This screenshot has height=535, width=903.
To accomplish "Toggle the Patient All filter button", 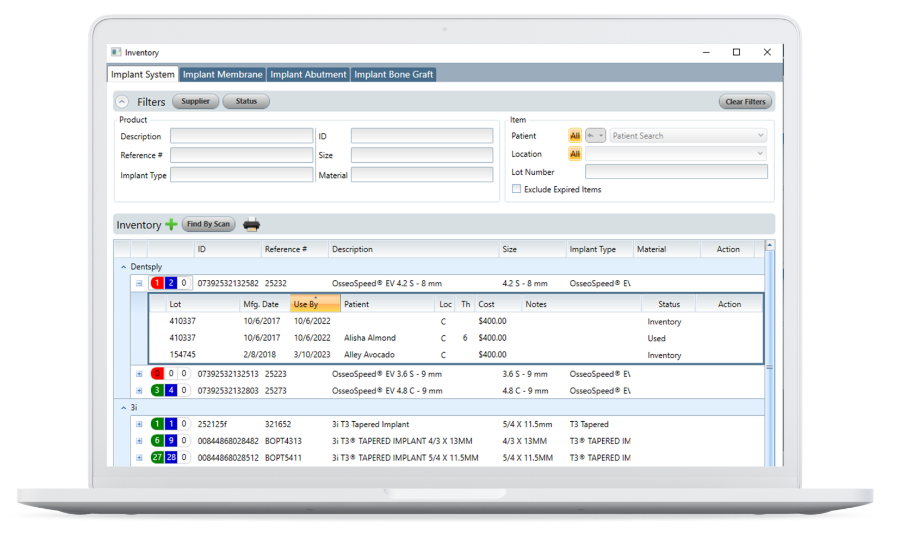I will (575, 136).
